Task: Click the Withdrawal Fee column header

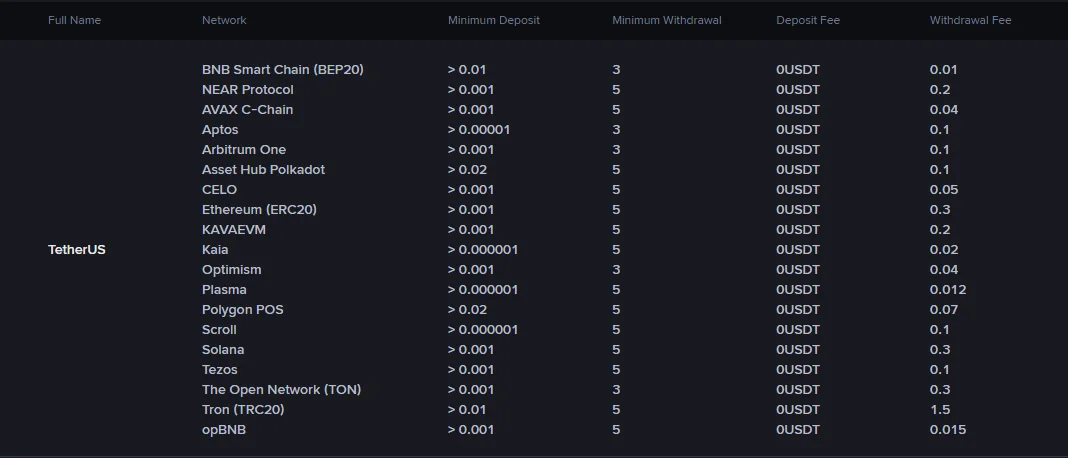Action: pos(971,20)
